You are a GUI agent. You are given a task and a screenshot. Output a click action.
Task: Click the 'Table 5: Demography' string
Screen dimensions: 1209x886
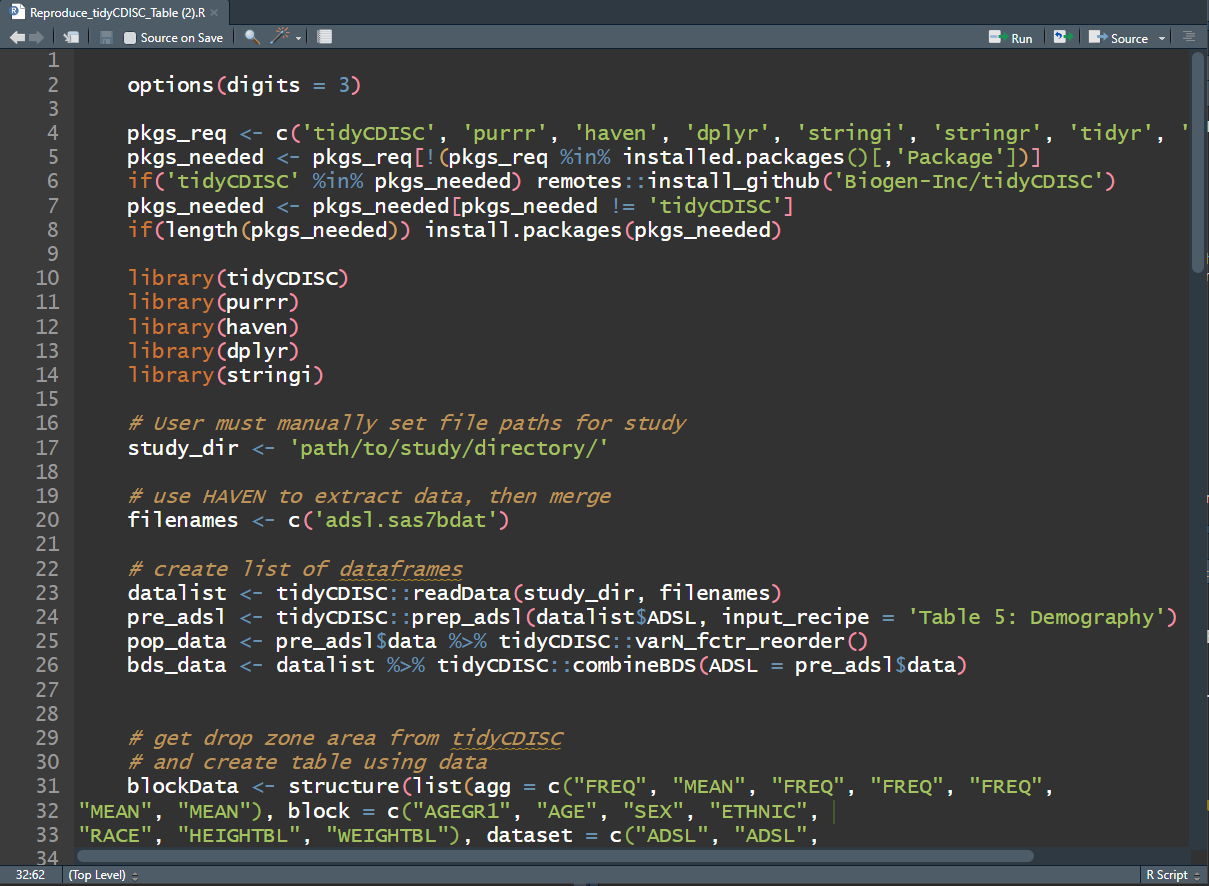[x=1038, y=617]
